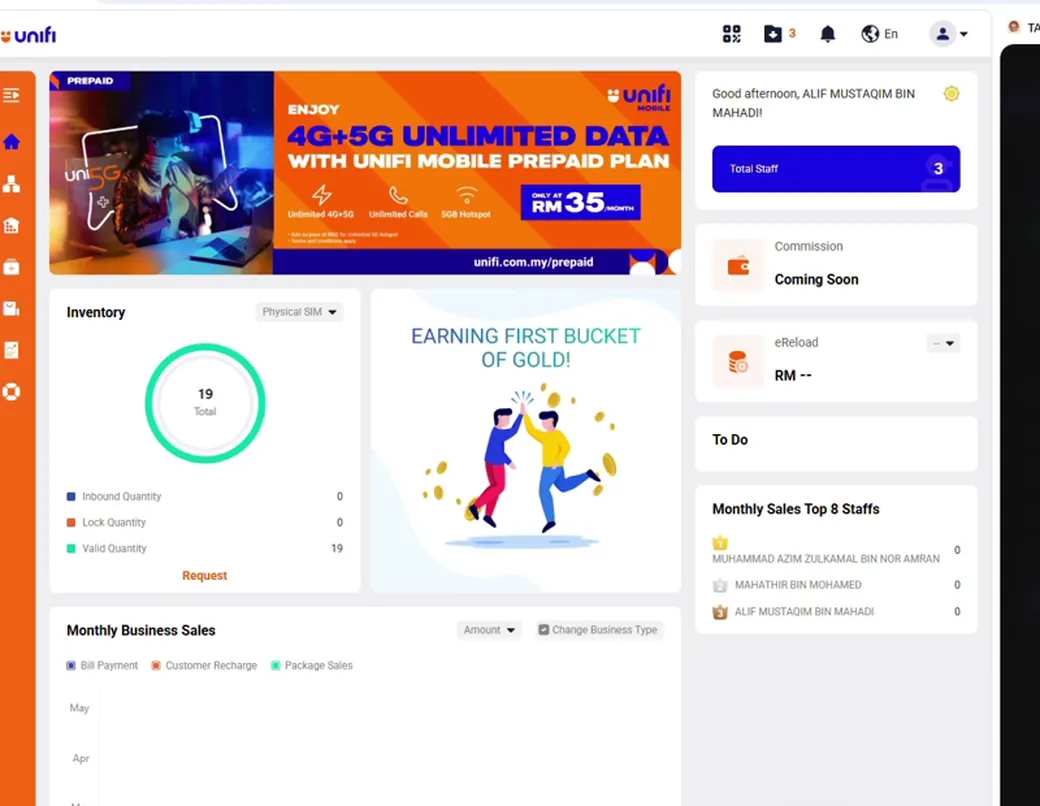1040x806 pixels.
Task: Open the Amount dropdown in Monthly Business Sales
Action: (x=489, y=630)
